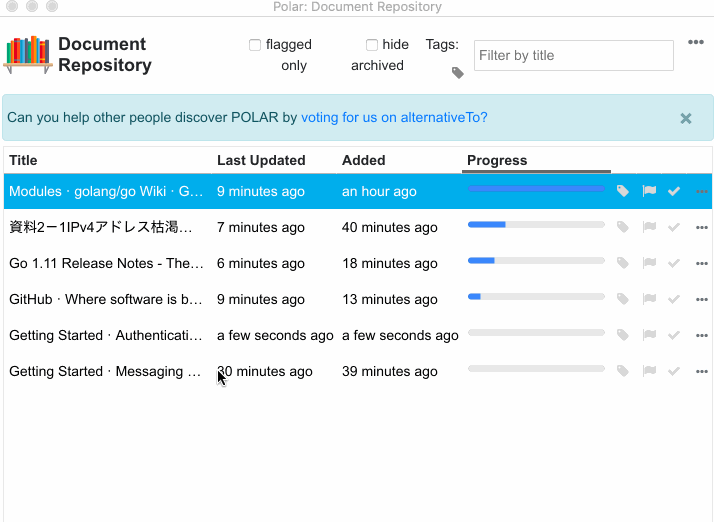The height and width of the screenshot is (522, 714).
Task: Archive Getting Started Authentication via checkmark
Action: [674, 335]
